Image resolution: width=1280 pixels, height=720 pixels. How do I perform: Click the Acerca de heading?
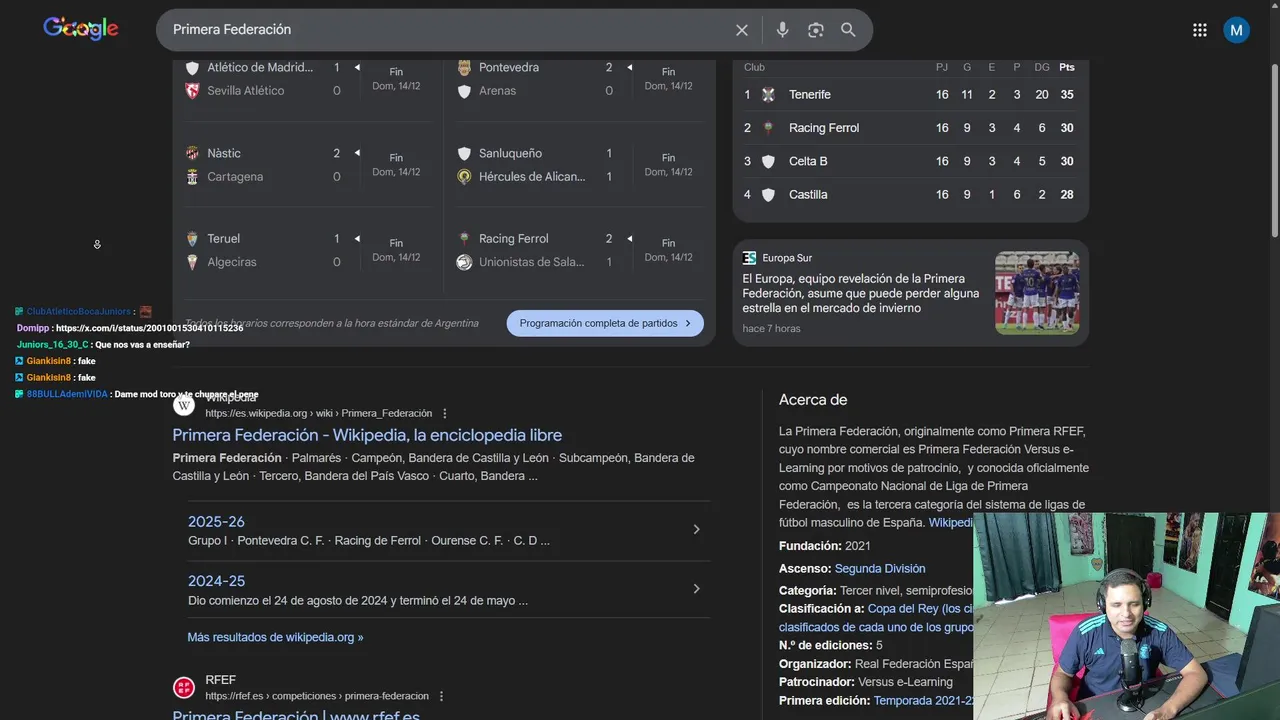tap(813, 400)
